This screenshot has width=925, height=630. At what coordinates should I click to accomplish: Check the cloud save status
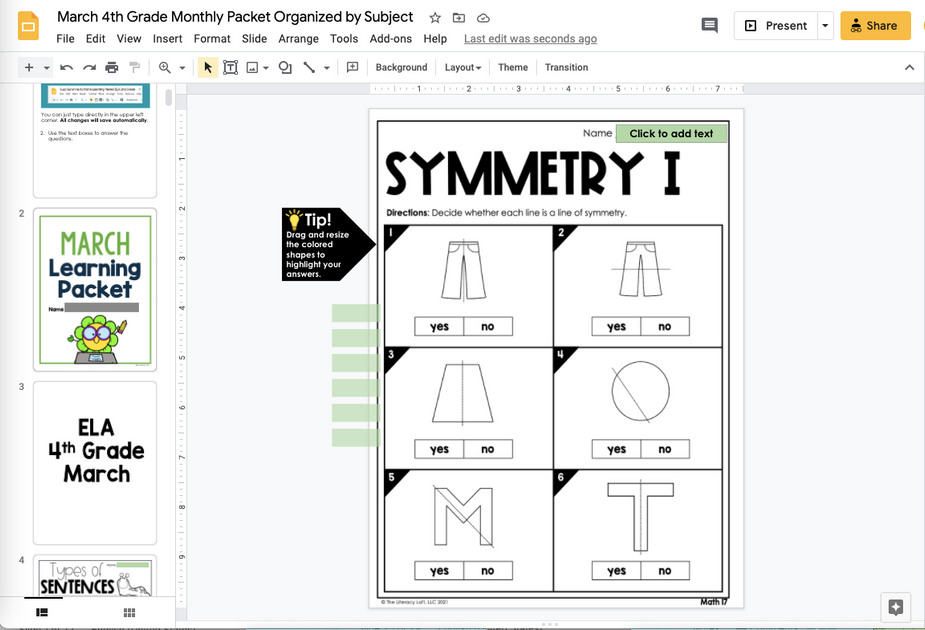click(483, 17)
